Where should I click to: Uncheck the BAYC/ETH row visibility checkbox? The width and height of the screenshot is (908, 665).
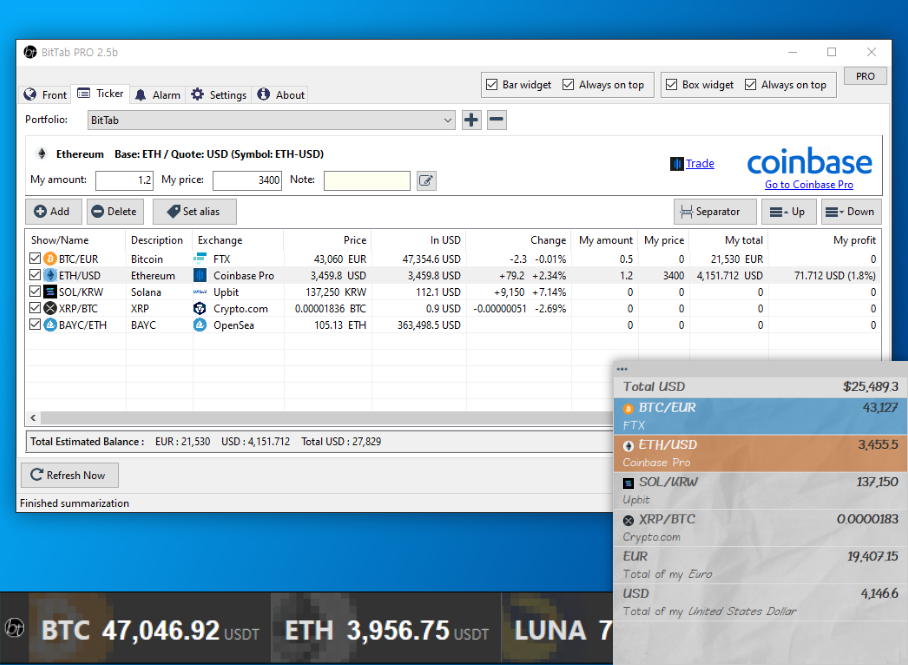[35, 324]
